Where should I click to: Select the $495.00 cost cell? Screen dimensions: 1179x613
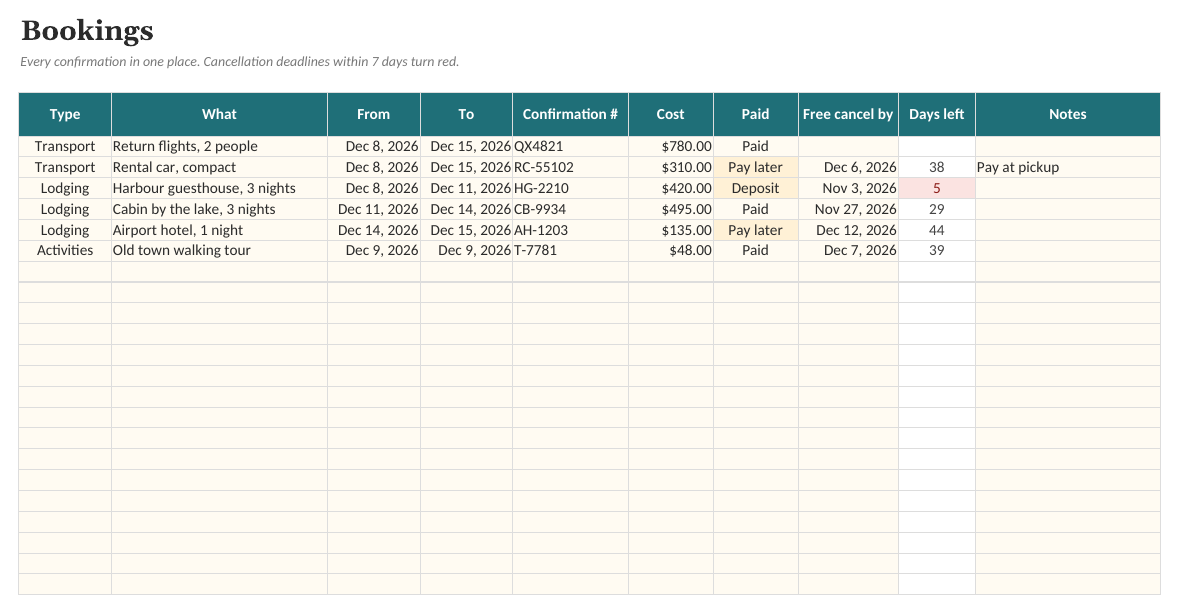tap(671, 209)
